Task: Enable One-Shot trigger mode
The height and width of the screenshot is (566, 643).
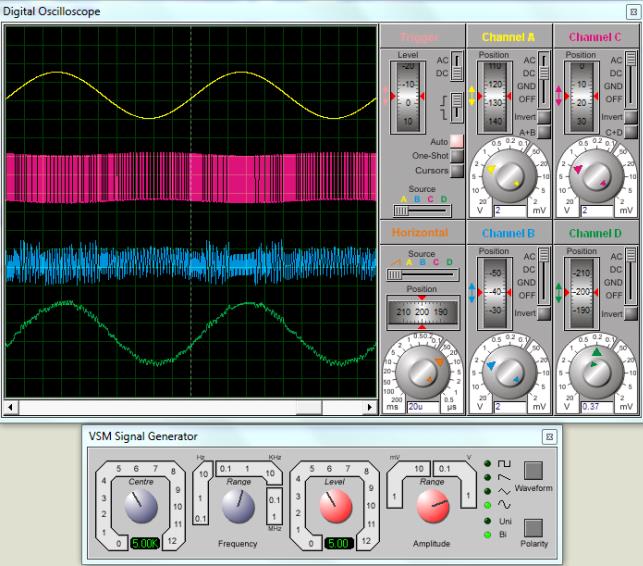Action: click(456, 156)
